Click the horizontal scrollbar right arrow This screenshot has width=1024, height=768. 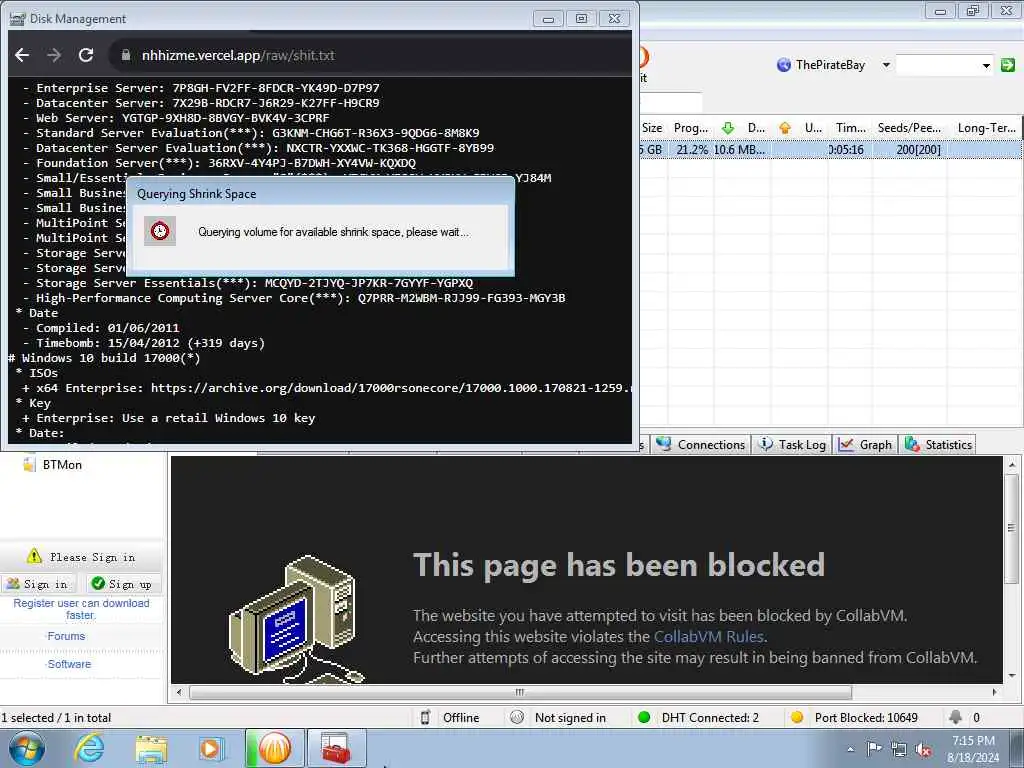point(995,692)
